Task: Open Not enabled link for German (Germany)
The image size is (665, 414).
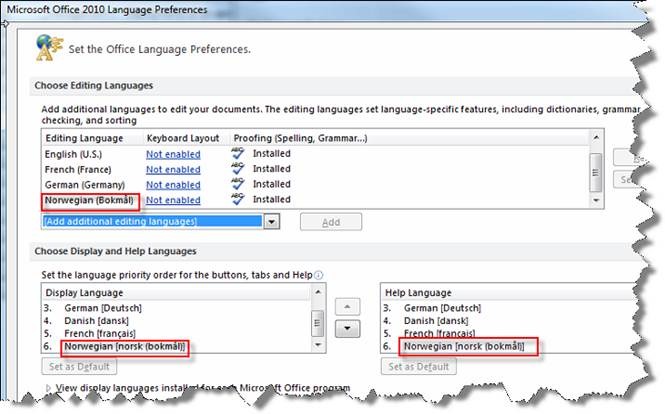Action: coord(173,185)
